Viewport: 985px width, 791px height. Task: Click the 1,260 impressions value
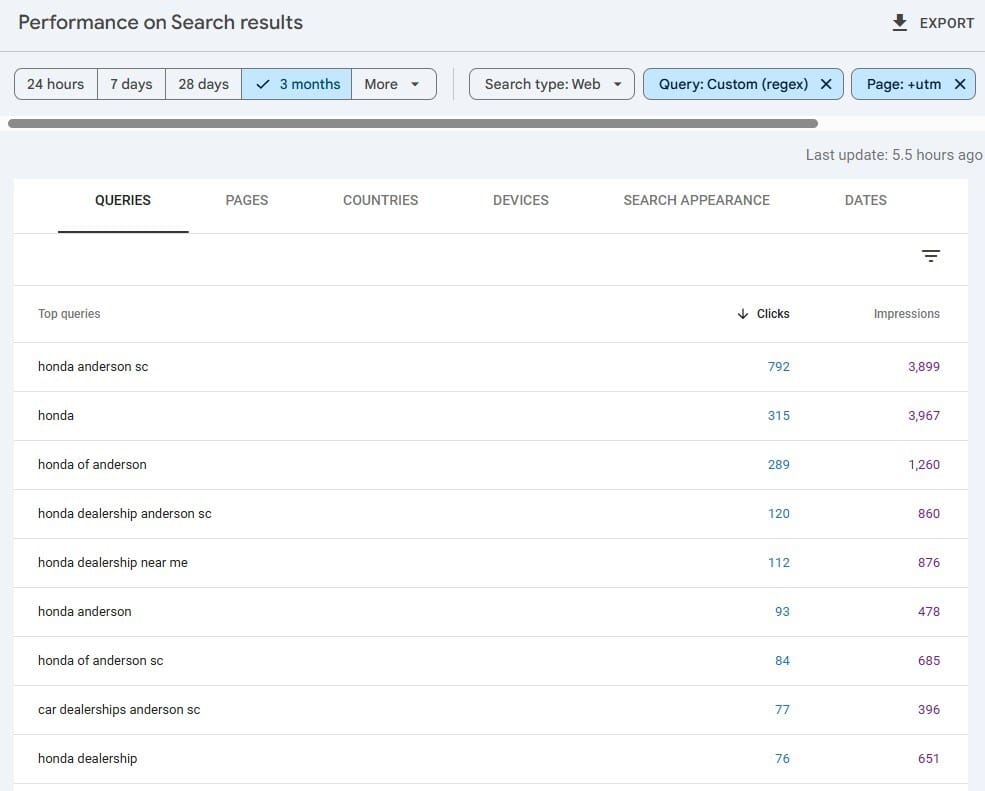(924, 465)
